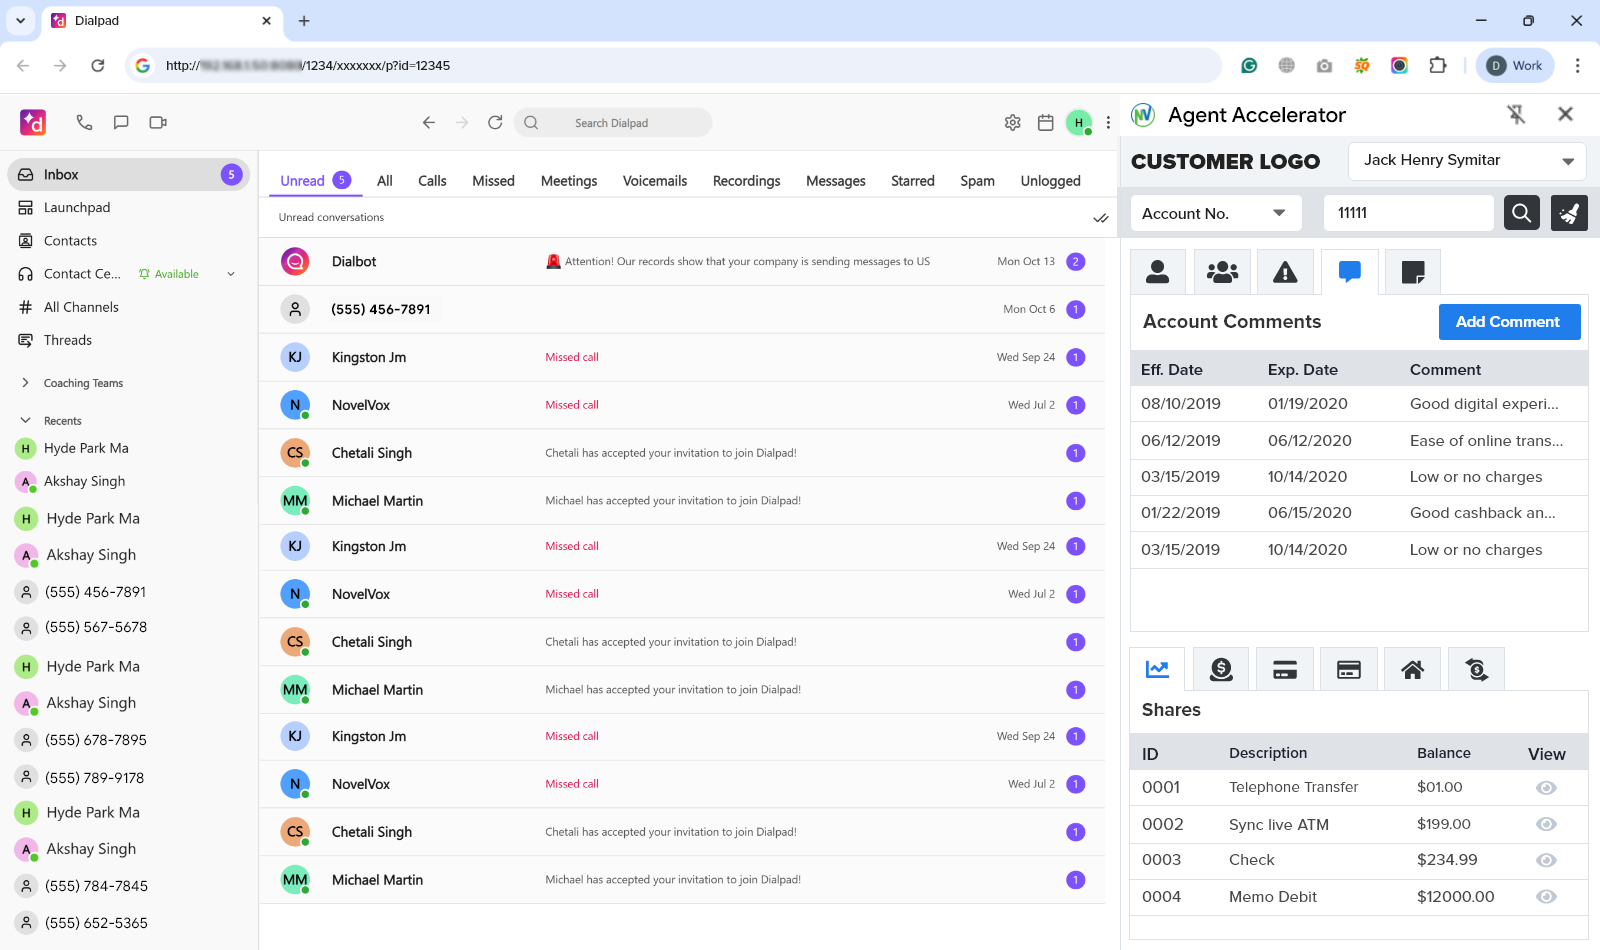Open the Chrome three-dot menu
Viewport: 1600px width, 950px height.
(x=1577, y=66)
